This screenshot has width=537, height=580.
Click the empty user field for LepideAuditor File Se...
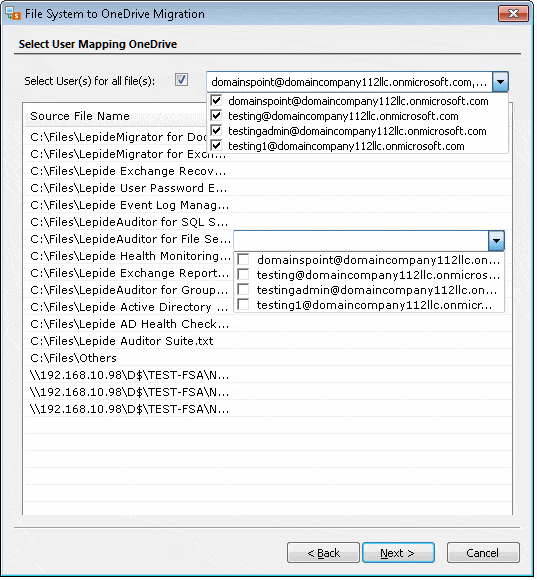(x=361, y=240)
